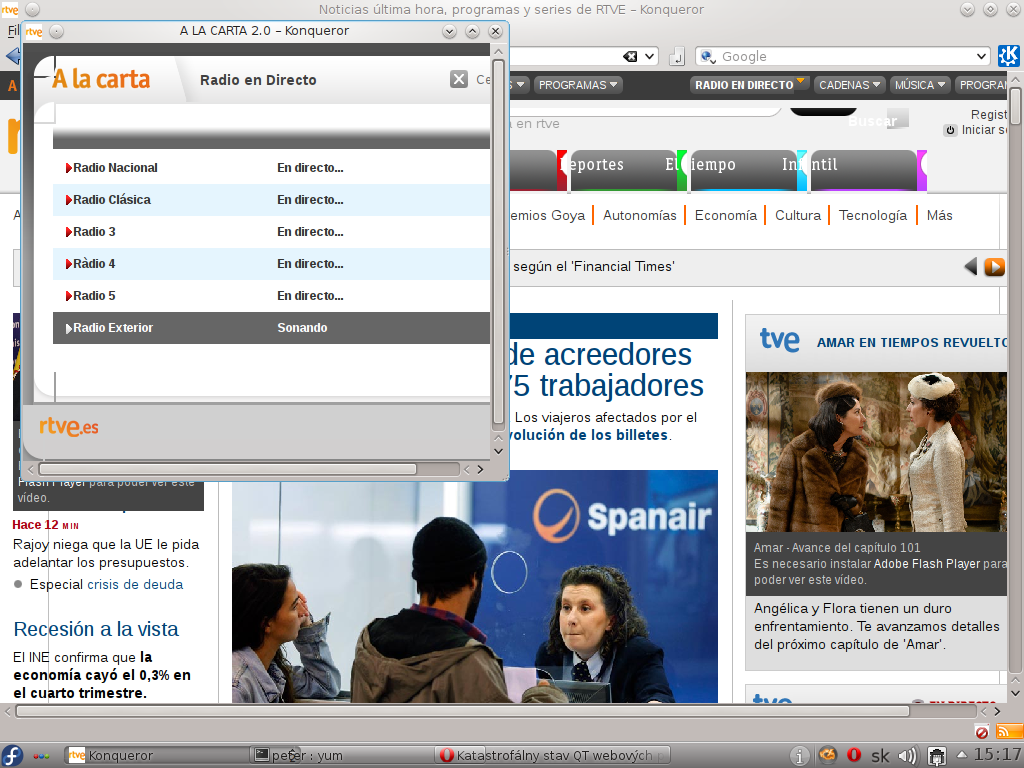Screen dimensions: 1024x768
Task: Open Rajoy niega UE presupuestos news item
Action: (106, 553)
